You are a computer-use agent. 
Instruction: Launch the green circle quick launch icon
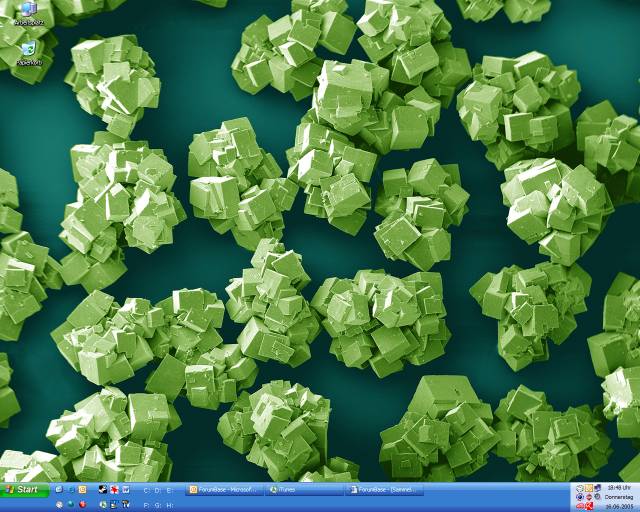tap(103, 505)
